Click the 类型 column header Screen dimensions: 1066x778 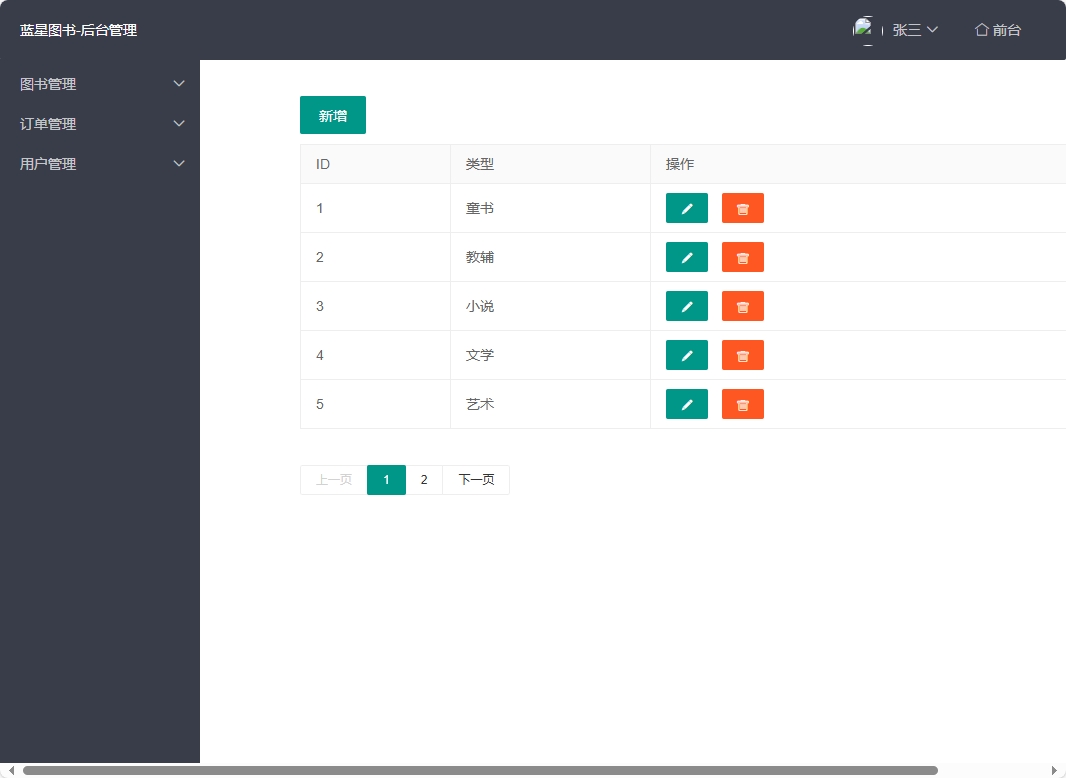550,164
